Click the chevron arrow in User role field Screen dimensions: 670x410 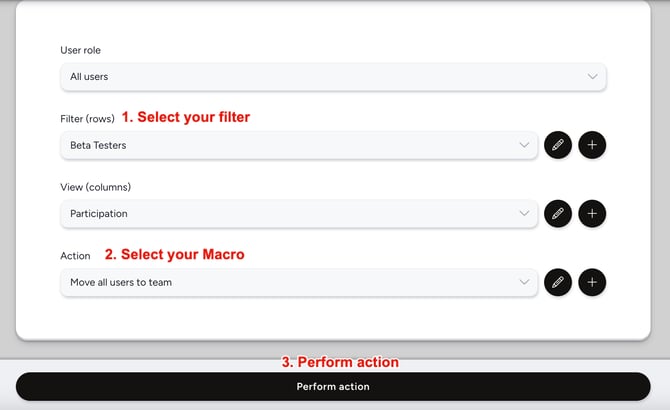(592, 77)
